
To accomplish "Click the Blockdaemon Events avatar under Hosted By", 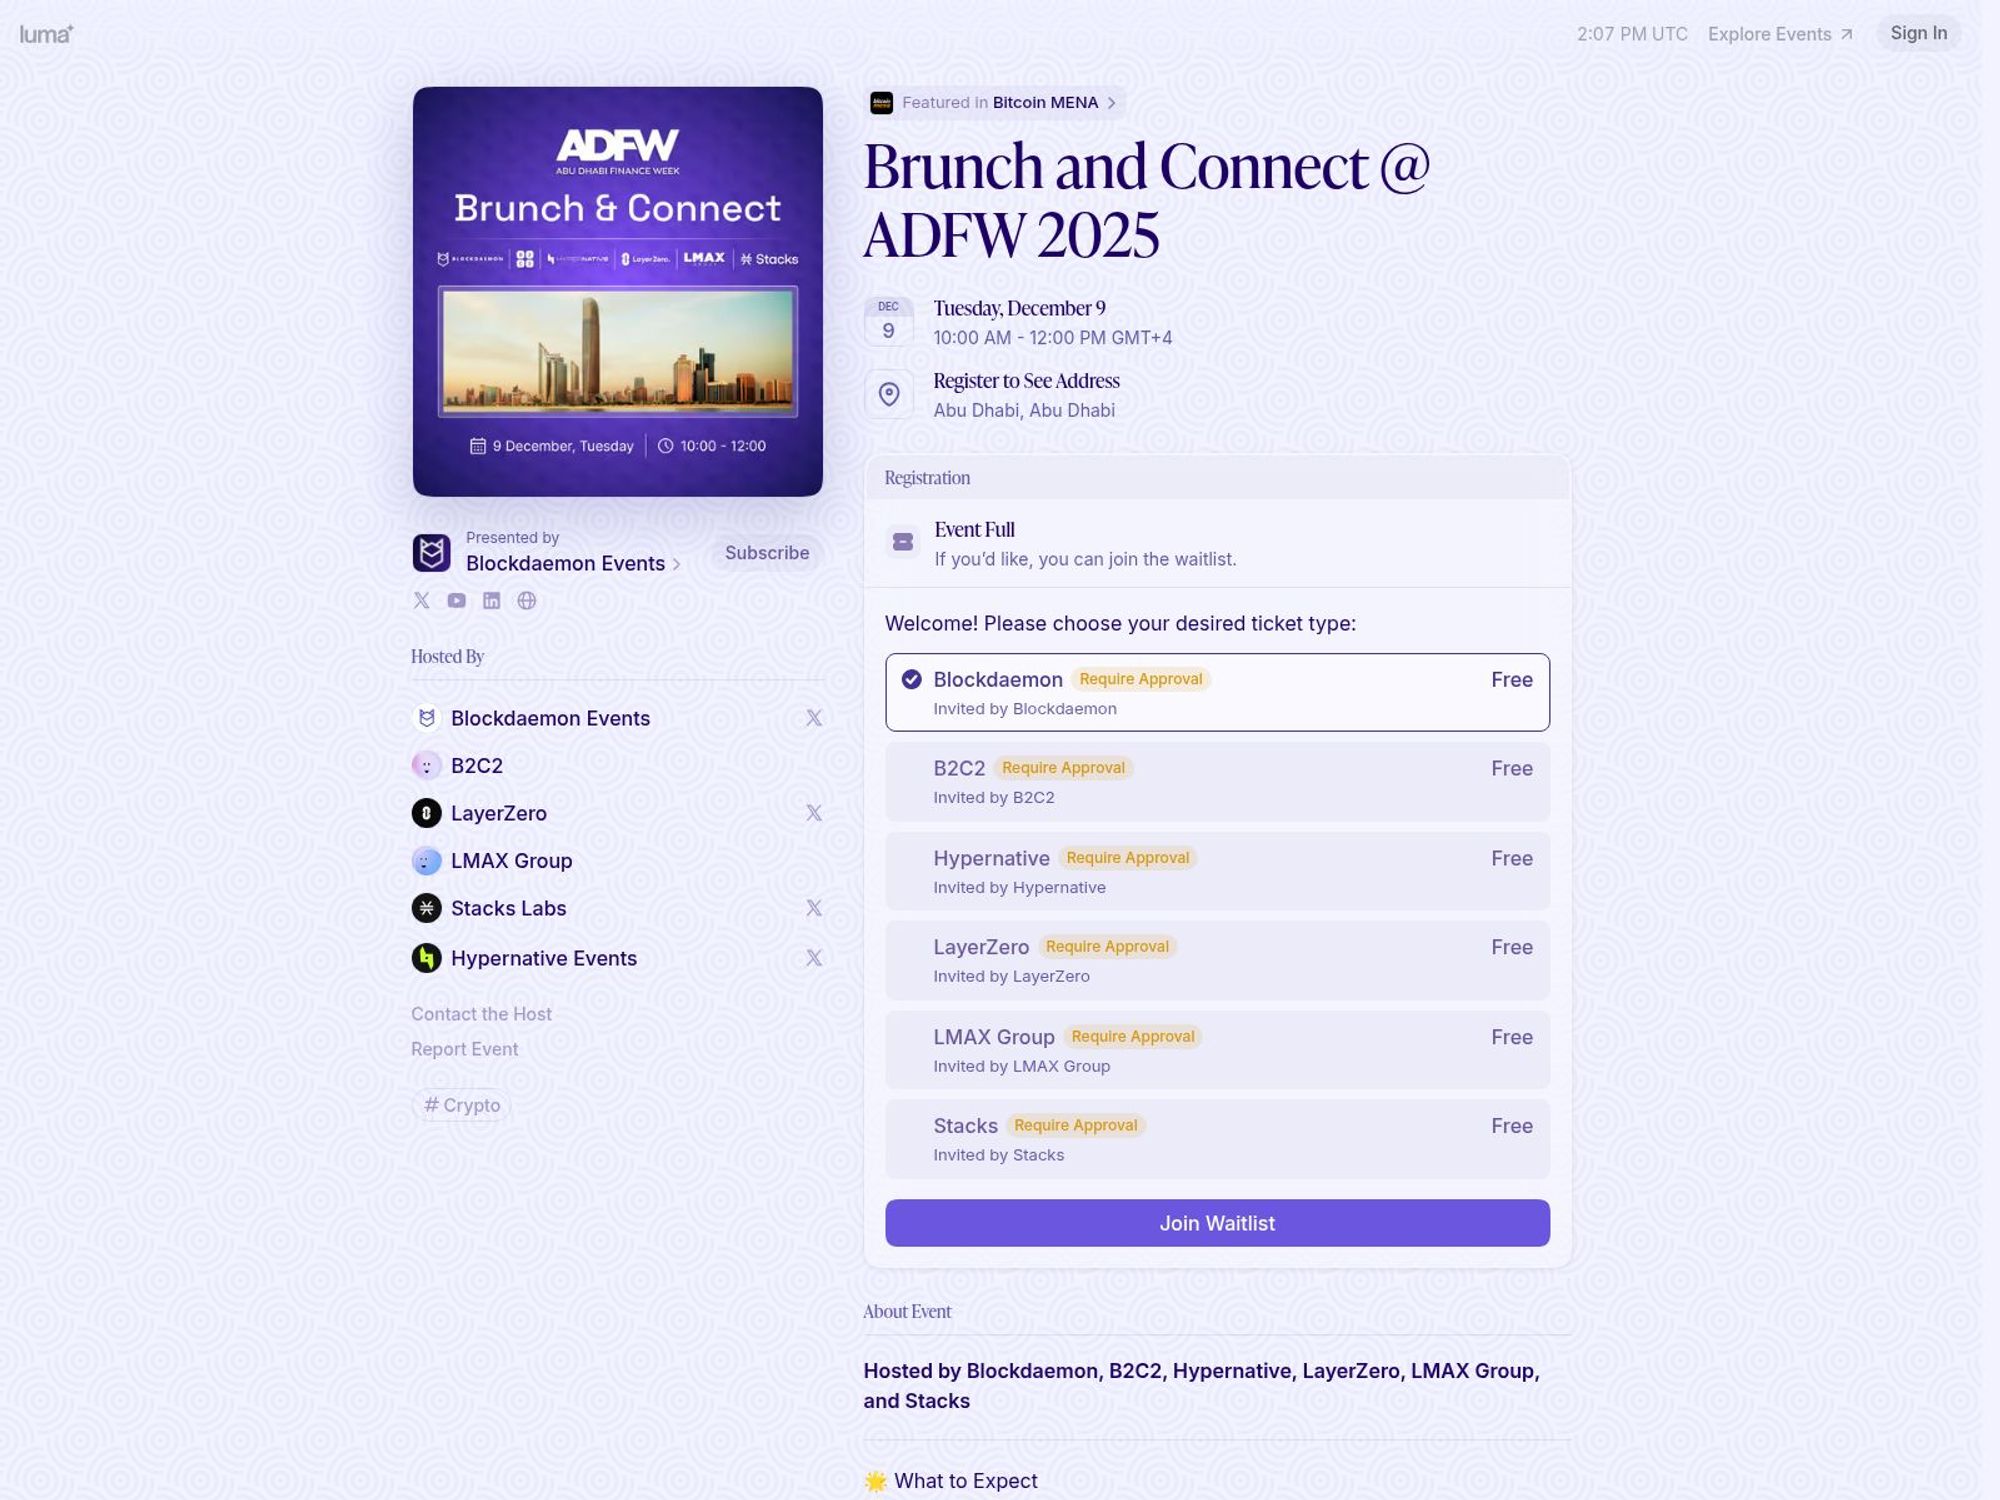I will point(428,717).
